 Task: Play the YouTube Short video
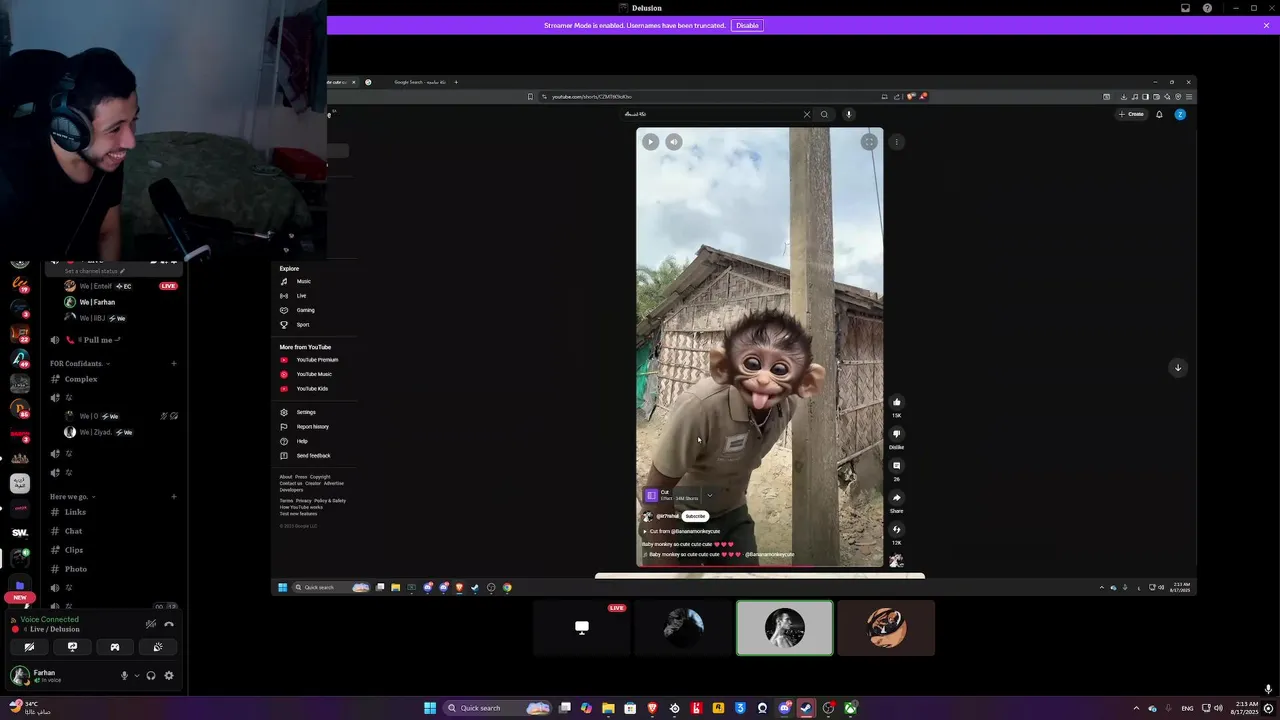pos(650,142)
